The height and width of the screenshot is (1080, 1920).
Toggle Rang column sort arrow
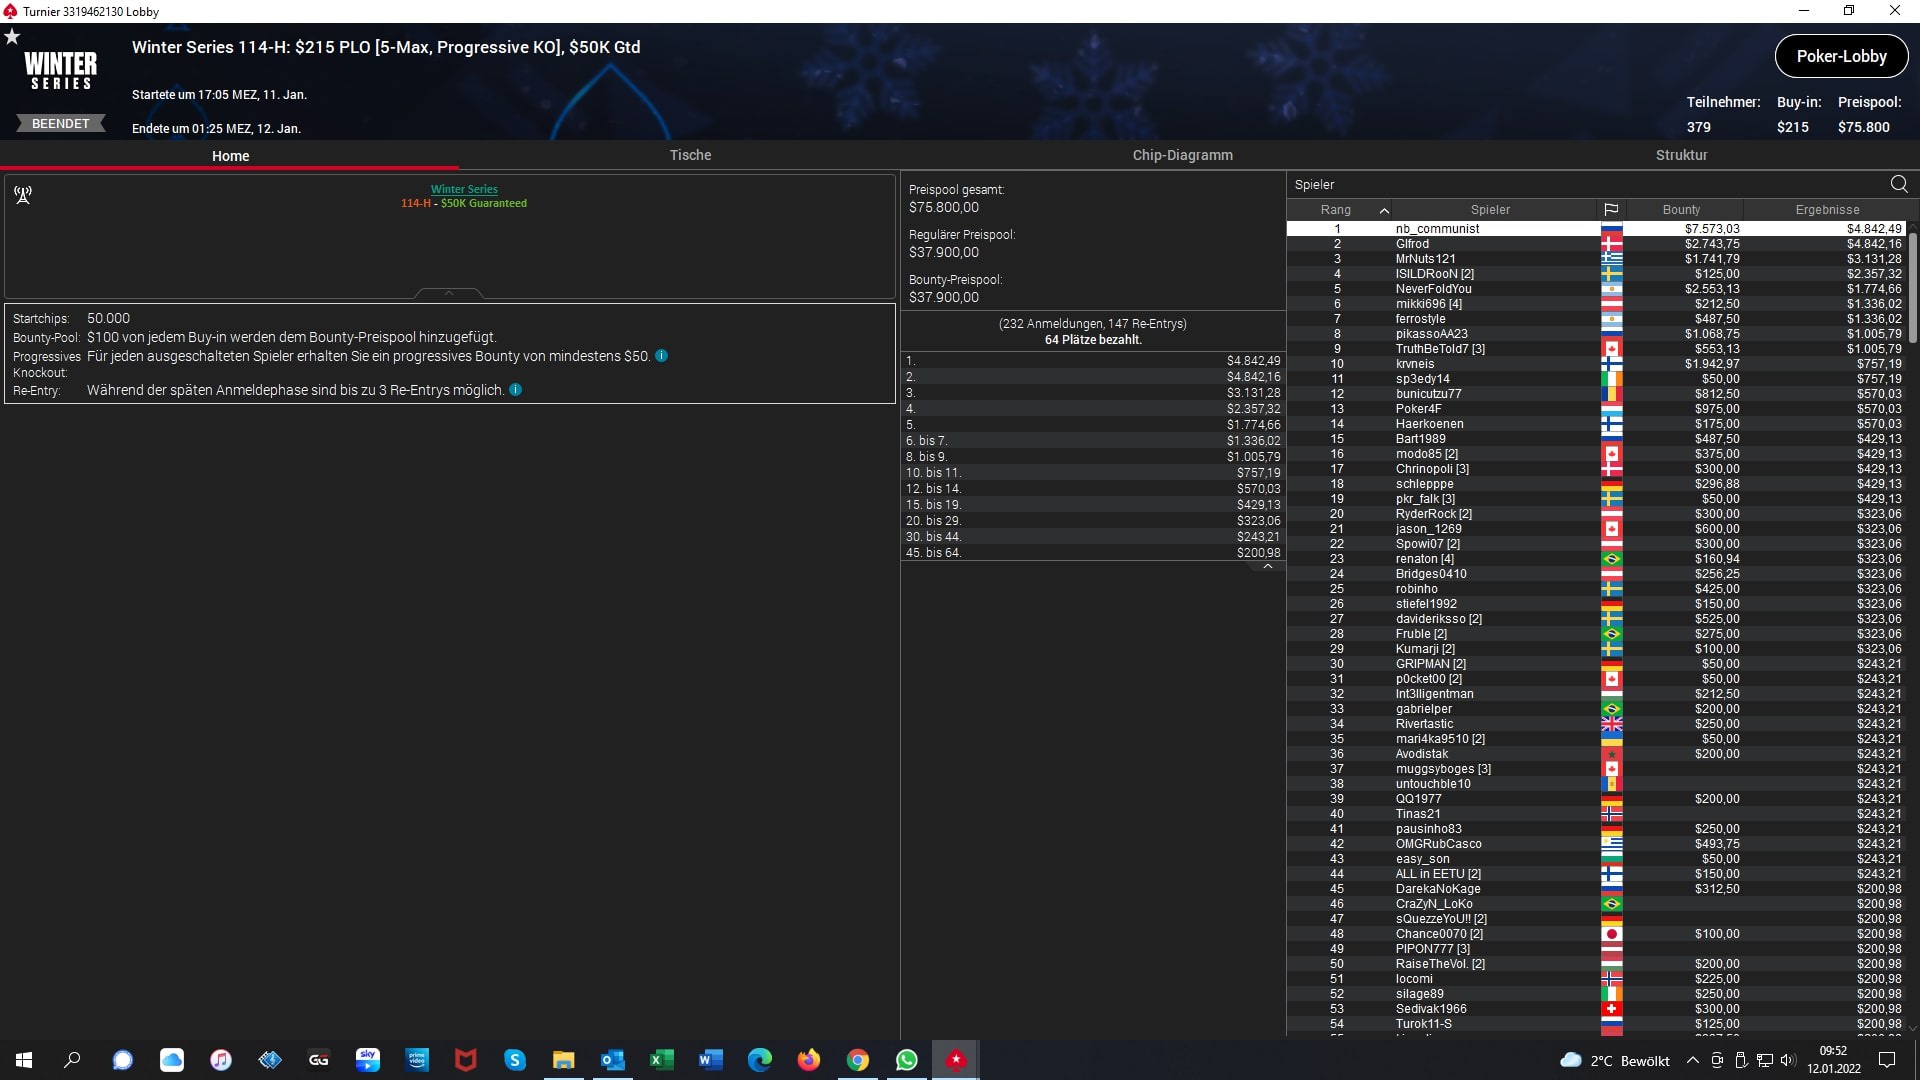(1384, 210)
